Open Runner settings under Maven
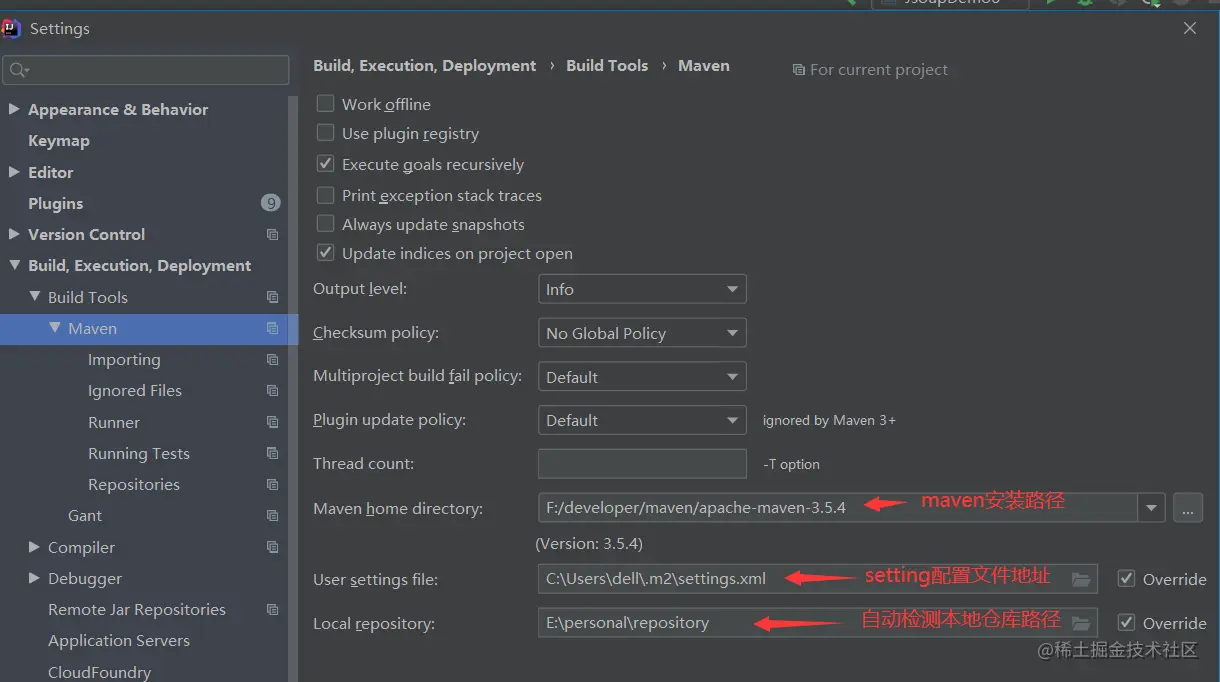Viewport: 1220px width, 682px height. [114, 422]
